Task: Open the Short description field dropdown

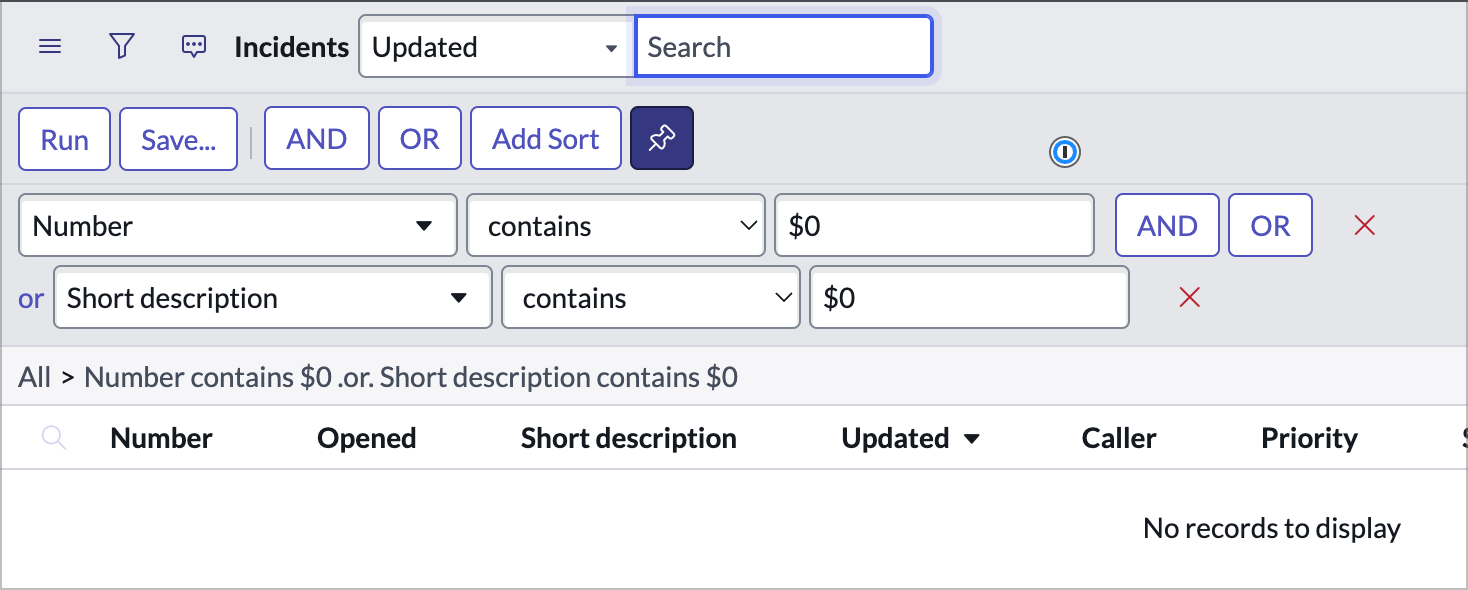Action: click(x=272, y=298)
